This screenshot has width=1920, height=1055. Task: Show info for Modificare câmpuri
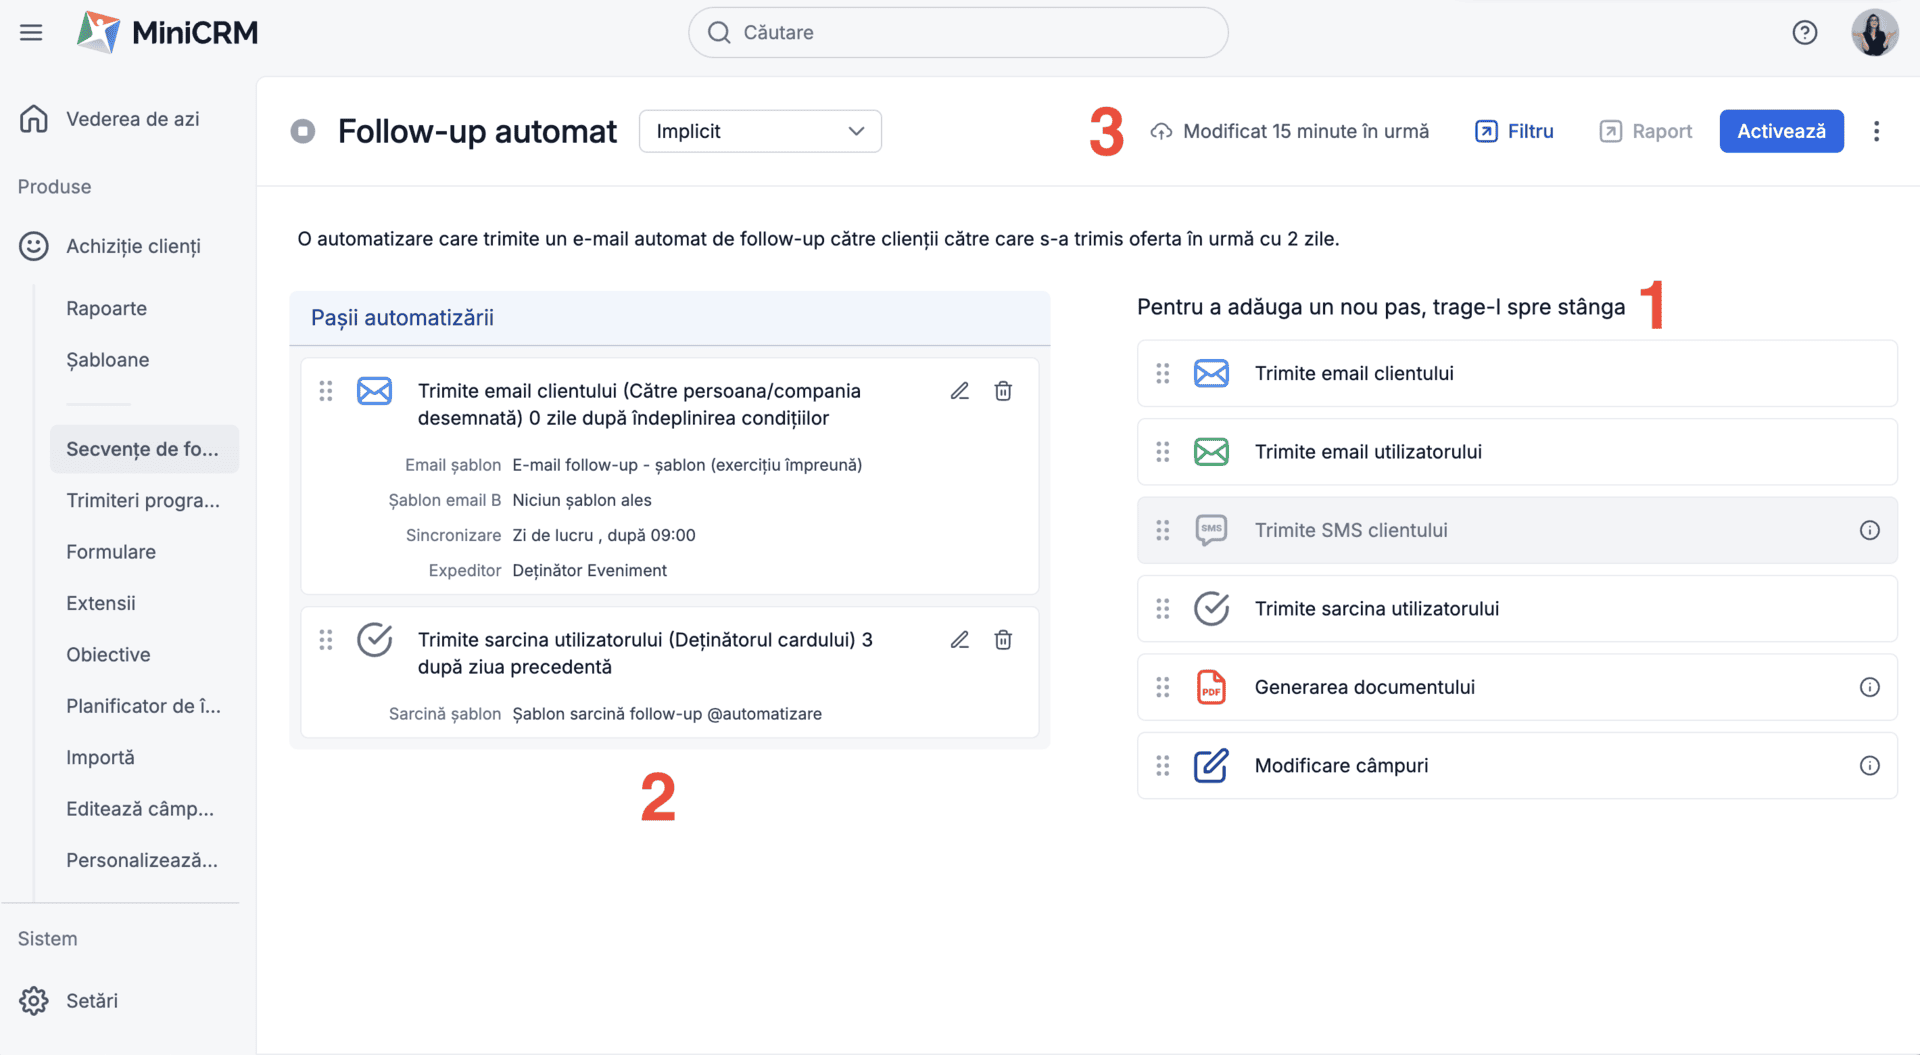tap(1869, 766)
